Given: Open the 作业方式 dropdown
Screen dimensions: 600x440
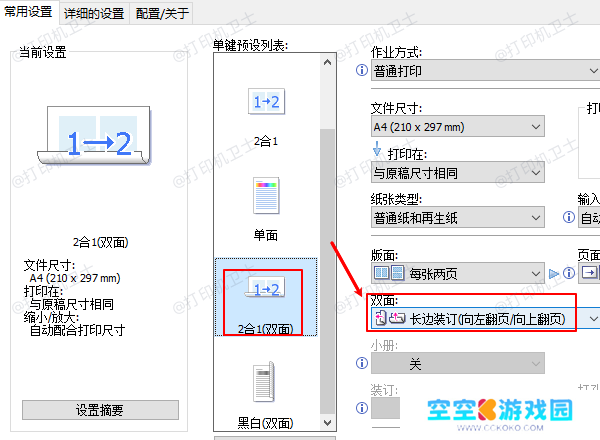Looking at the screenshot, I should coord(485,71).
